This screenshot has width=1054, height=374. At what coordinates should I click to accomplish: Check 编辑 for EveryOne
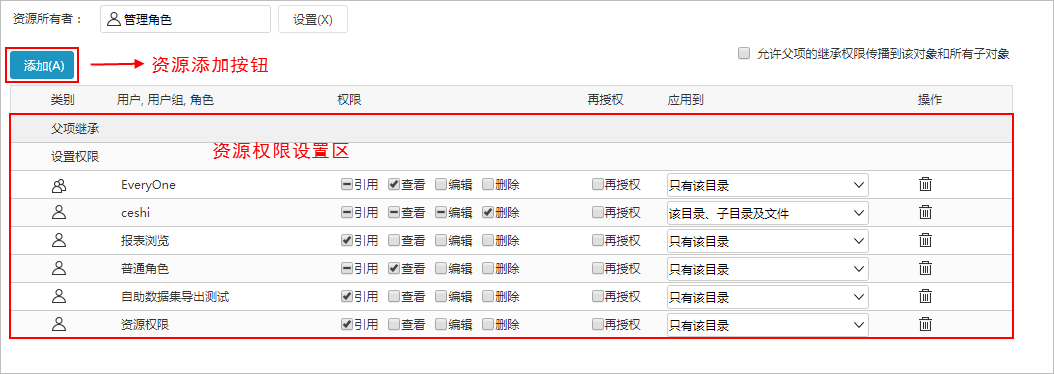(441, 184)
